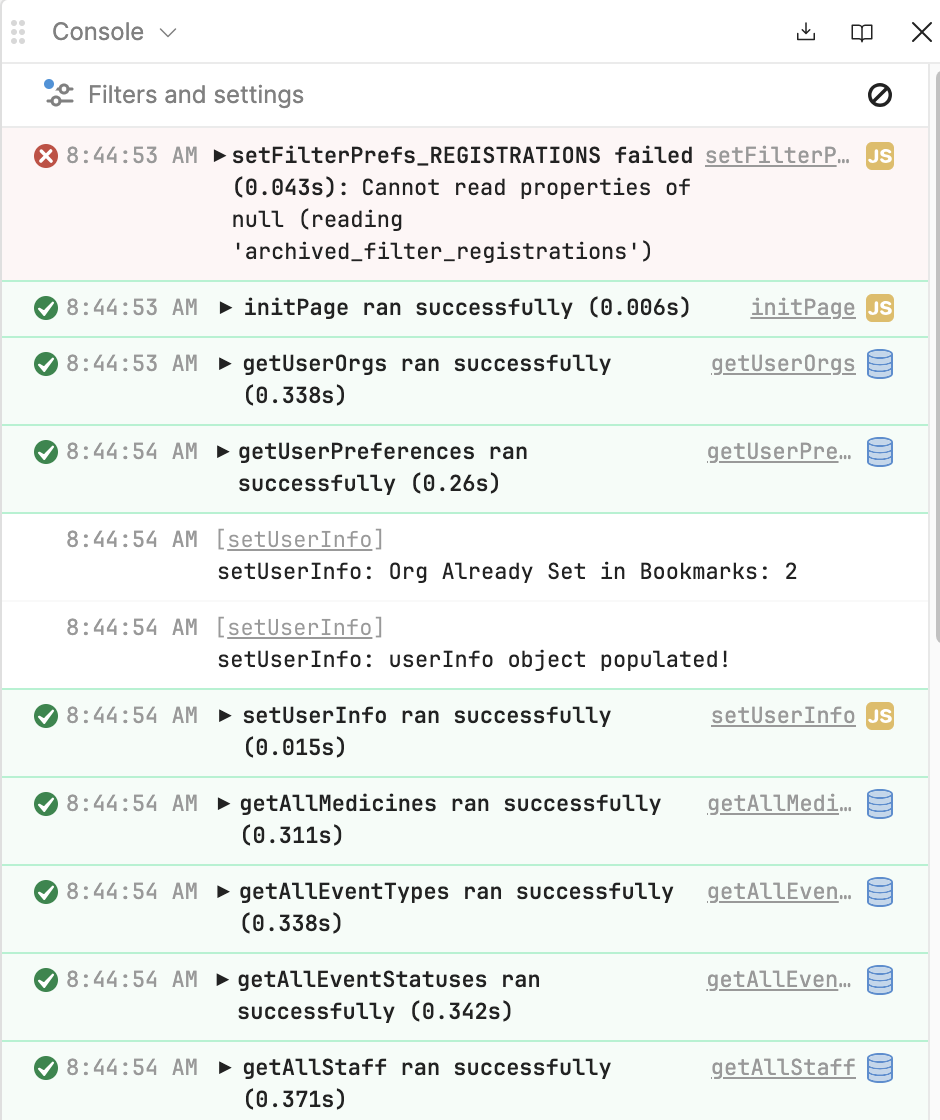Click the drag handle dots beside Console
Image resolution: width=940 pixels, height=1120 pixels.
click(19, 32)
